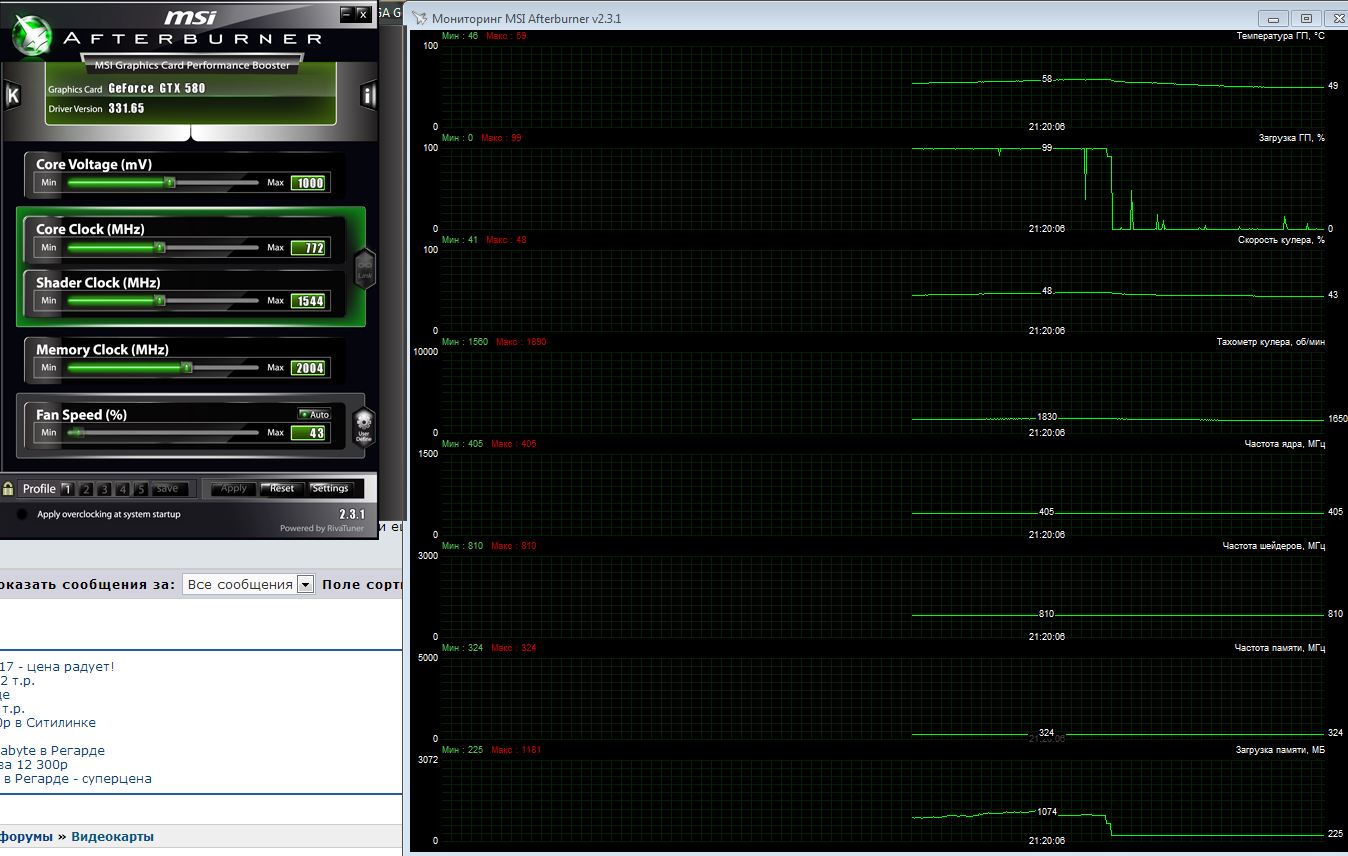Viewport: 1348px width, 856px height.
Task: Click the 'Тахометр кулера, об/мин' graph label
Action: pos(1270,342)
